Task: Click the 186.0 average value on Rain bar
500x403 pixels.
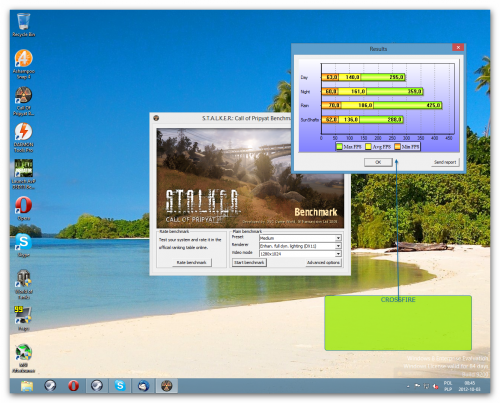Action: [365, 105]
